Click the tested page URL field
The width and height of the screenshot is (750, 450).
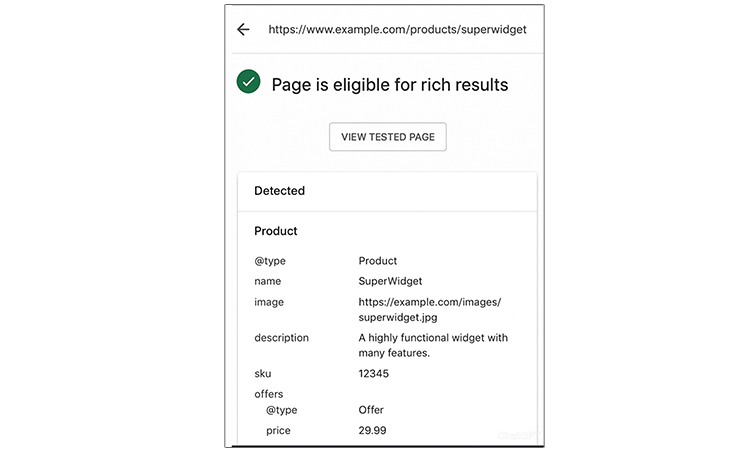point(397,30)
